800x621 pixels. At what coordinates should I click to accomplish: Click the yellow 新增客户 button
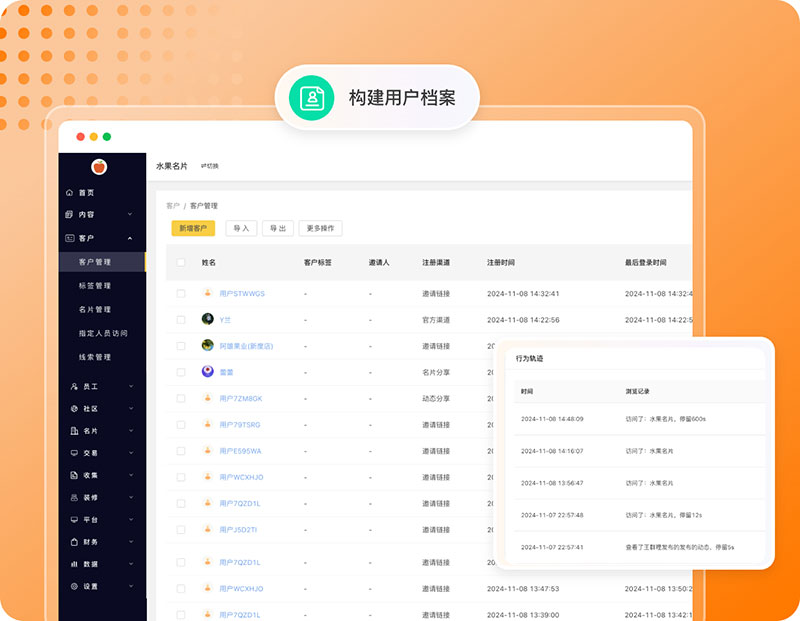pos(193,229)
